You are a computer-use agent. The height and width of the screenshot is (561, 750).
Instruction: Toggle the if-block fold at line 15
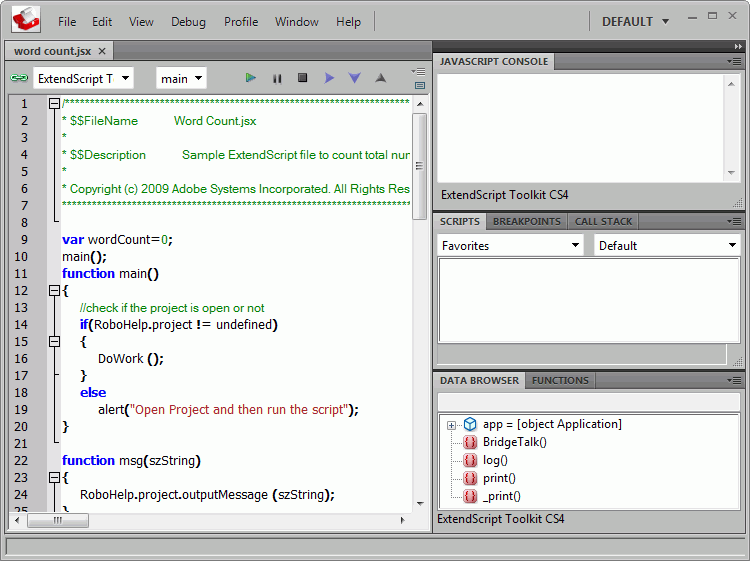pyautogui.click(x=54, y=342)
